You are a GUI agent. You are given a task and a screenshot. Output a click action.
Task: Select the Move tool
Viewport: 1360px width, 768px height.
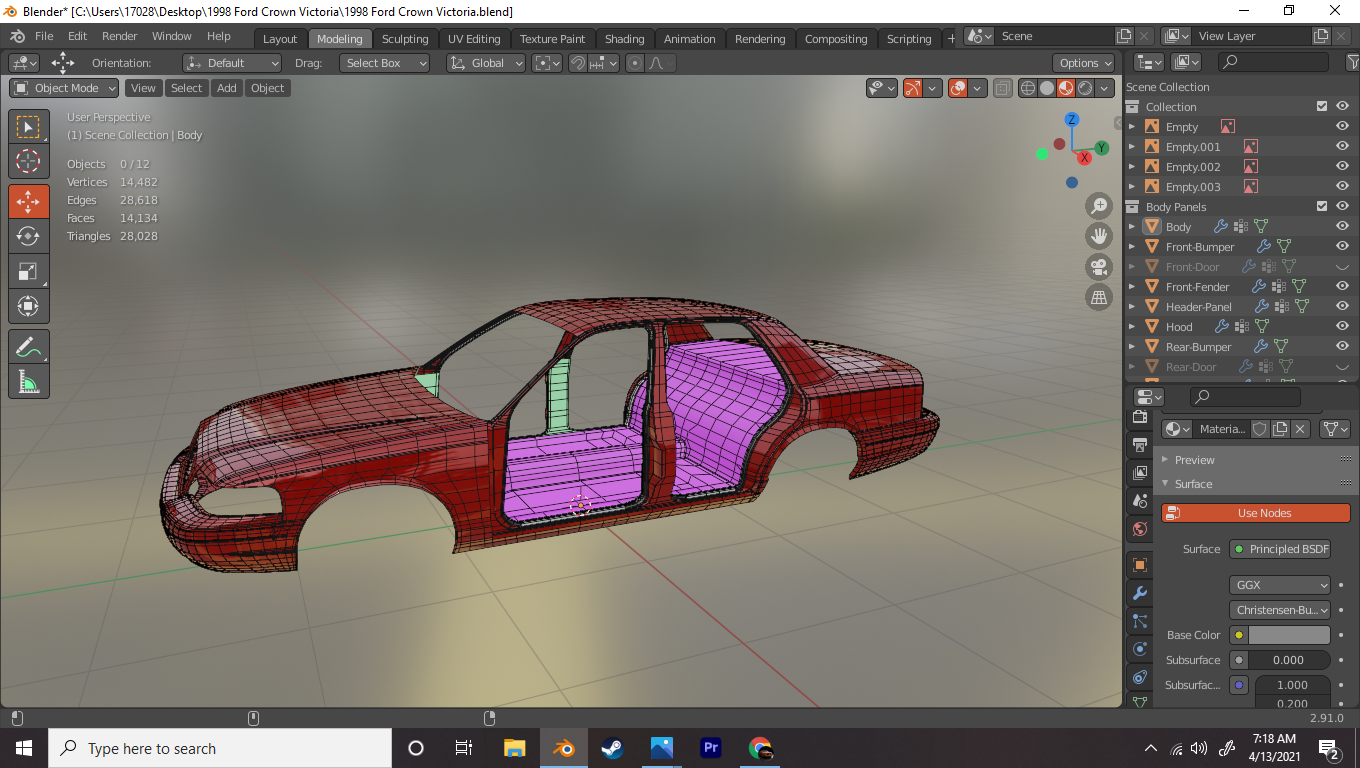pyautogui.click(x=29, y=201)
